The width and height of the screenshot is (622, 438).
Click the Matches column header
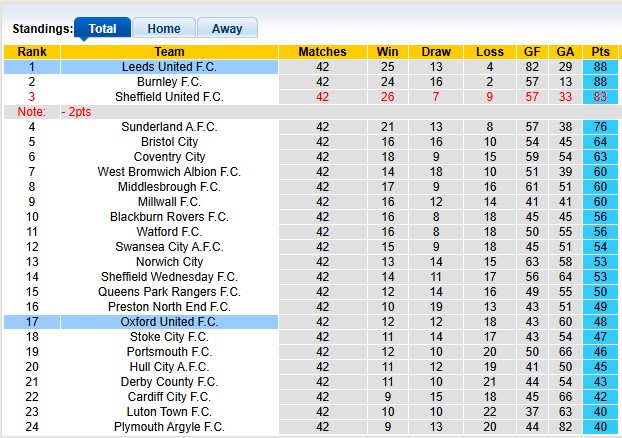[322, 52]
